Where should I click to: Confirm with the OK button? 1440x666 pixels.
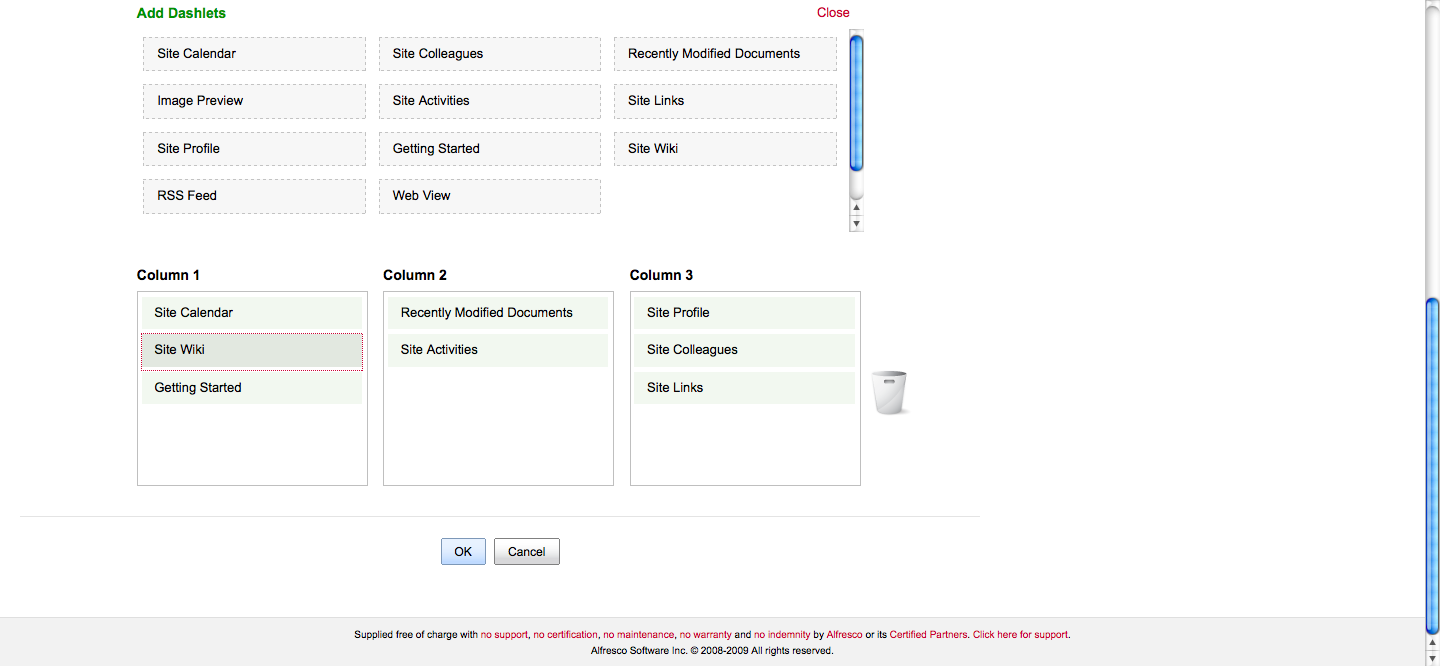463,552
